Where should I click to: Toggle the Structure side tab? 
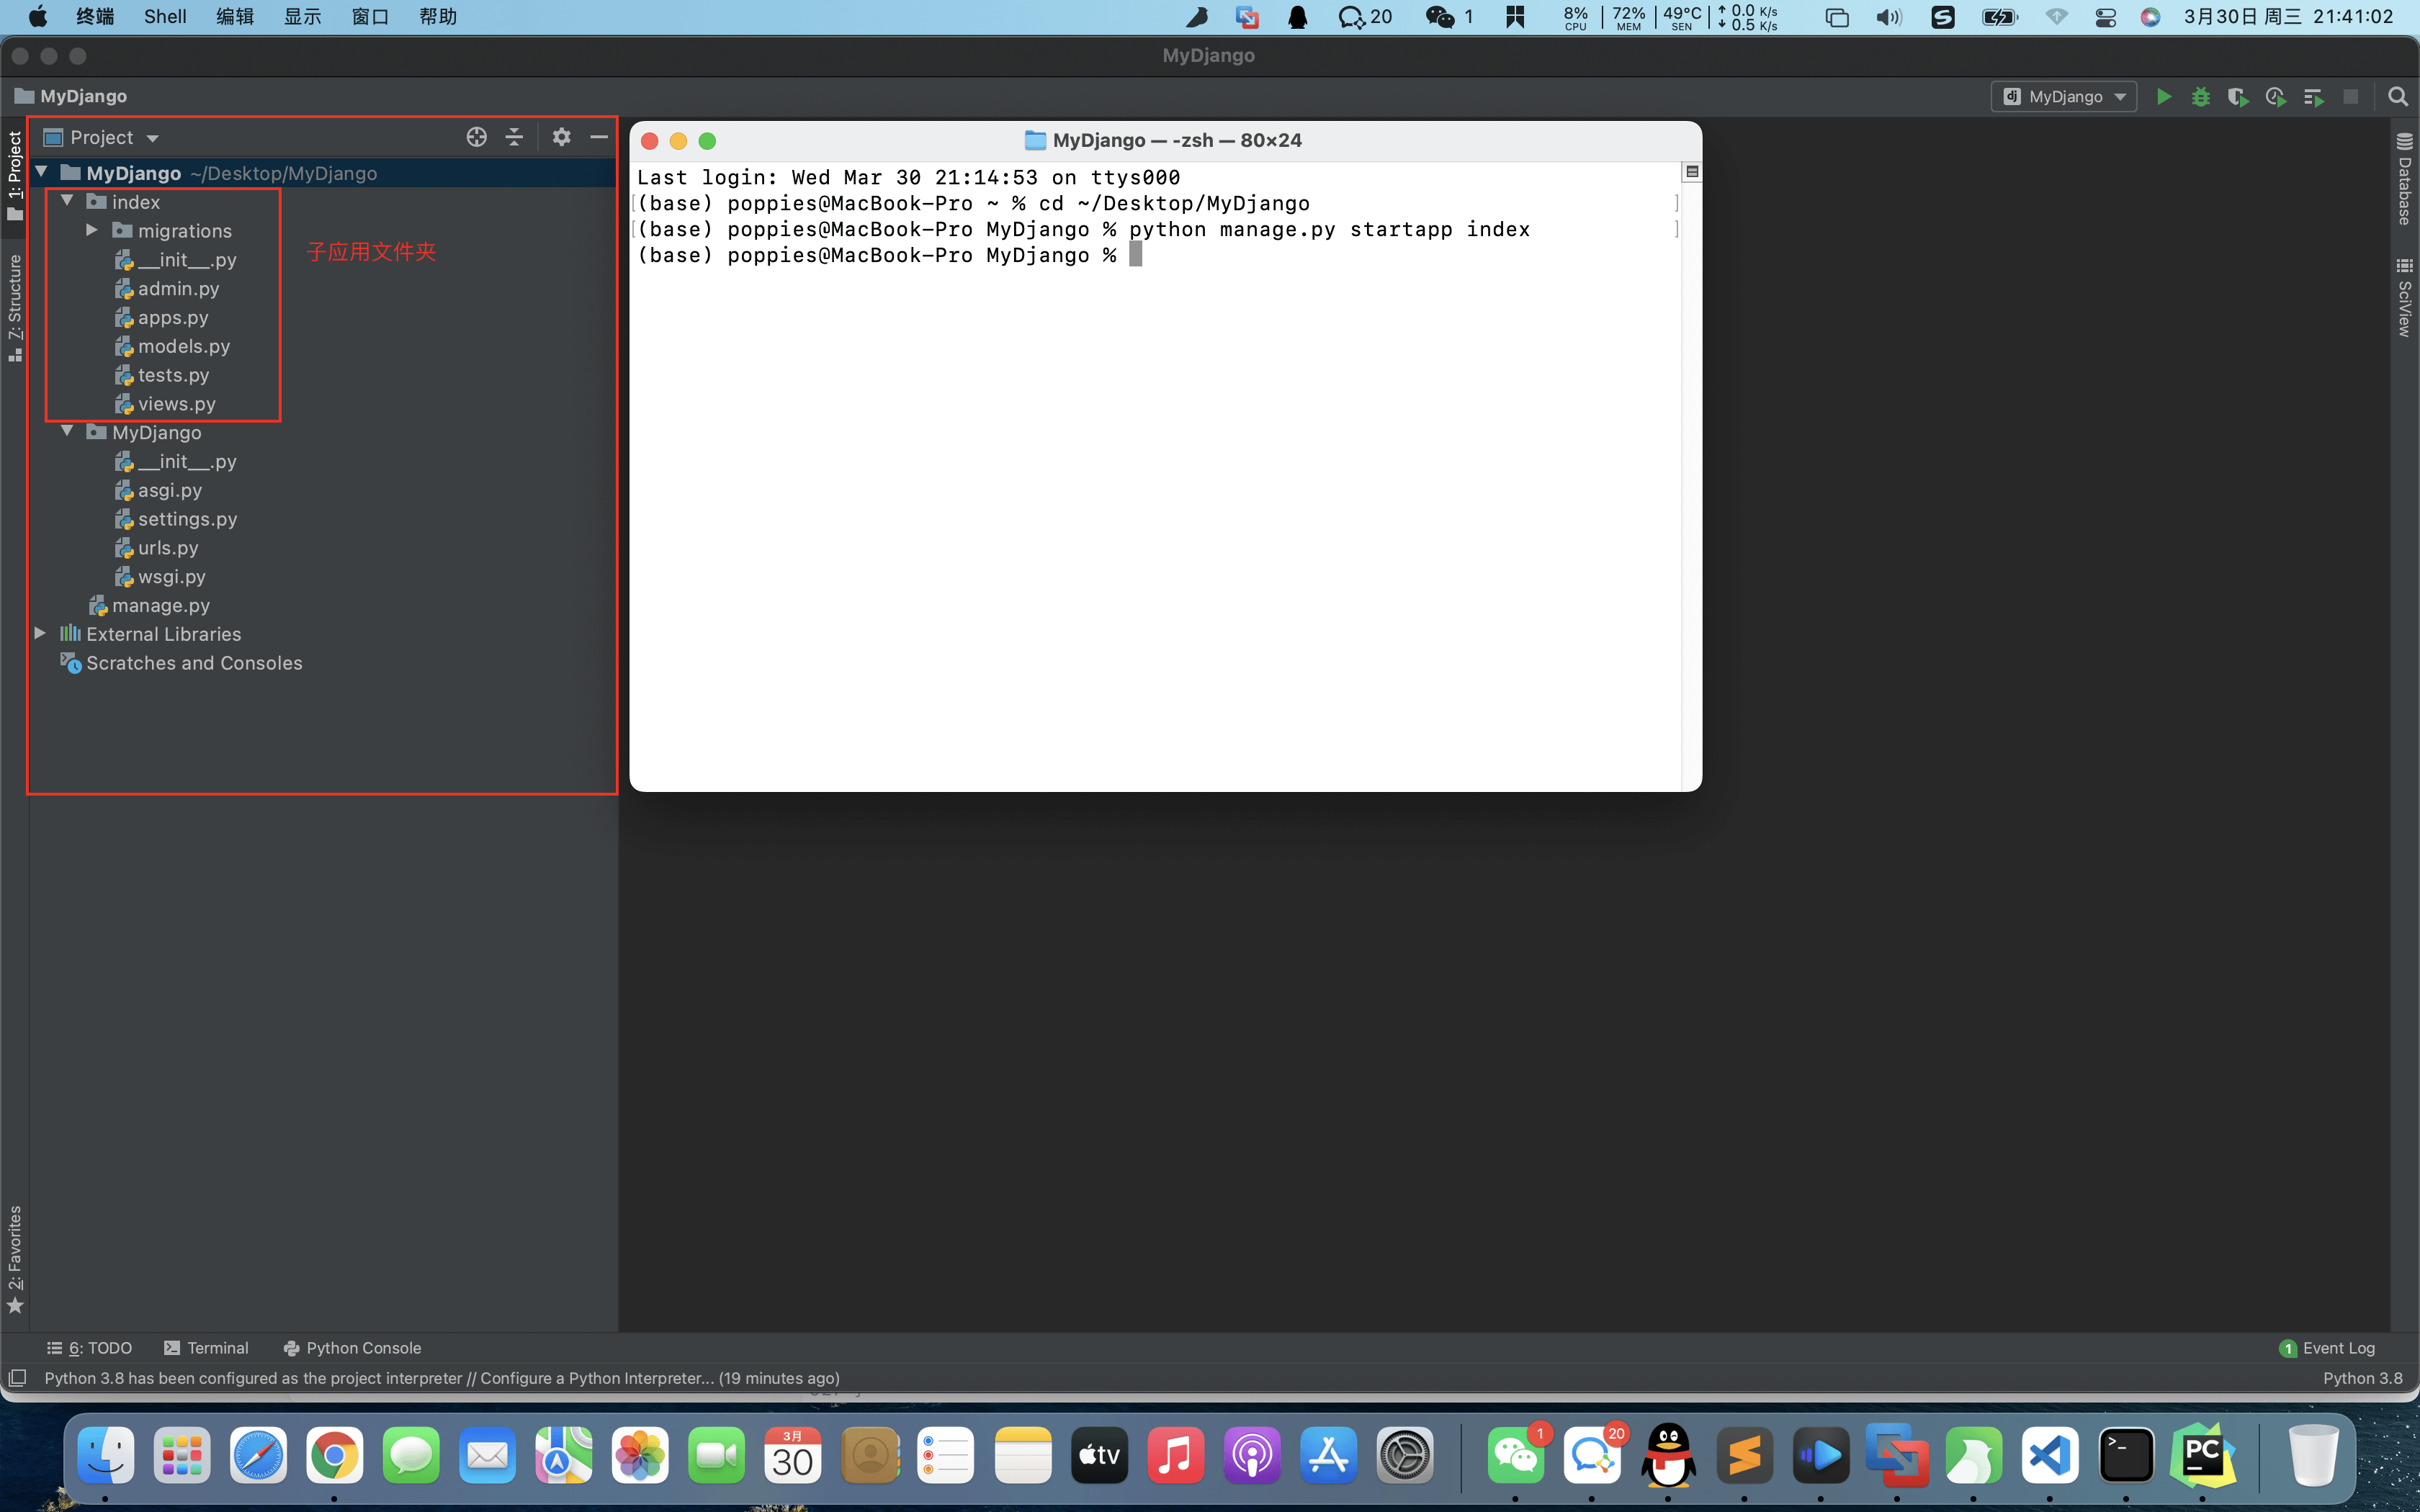pos(14,305)
